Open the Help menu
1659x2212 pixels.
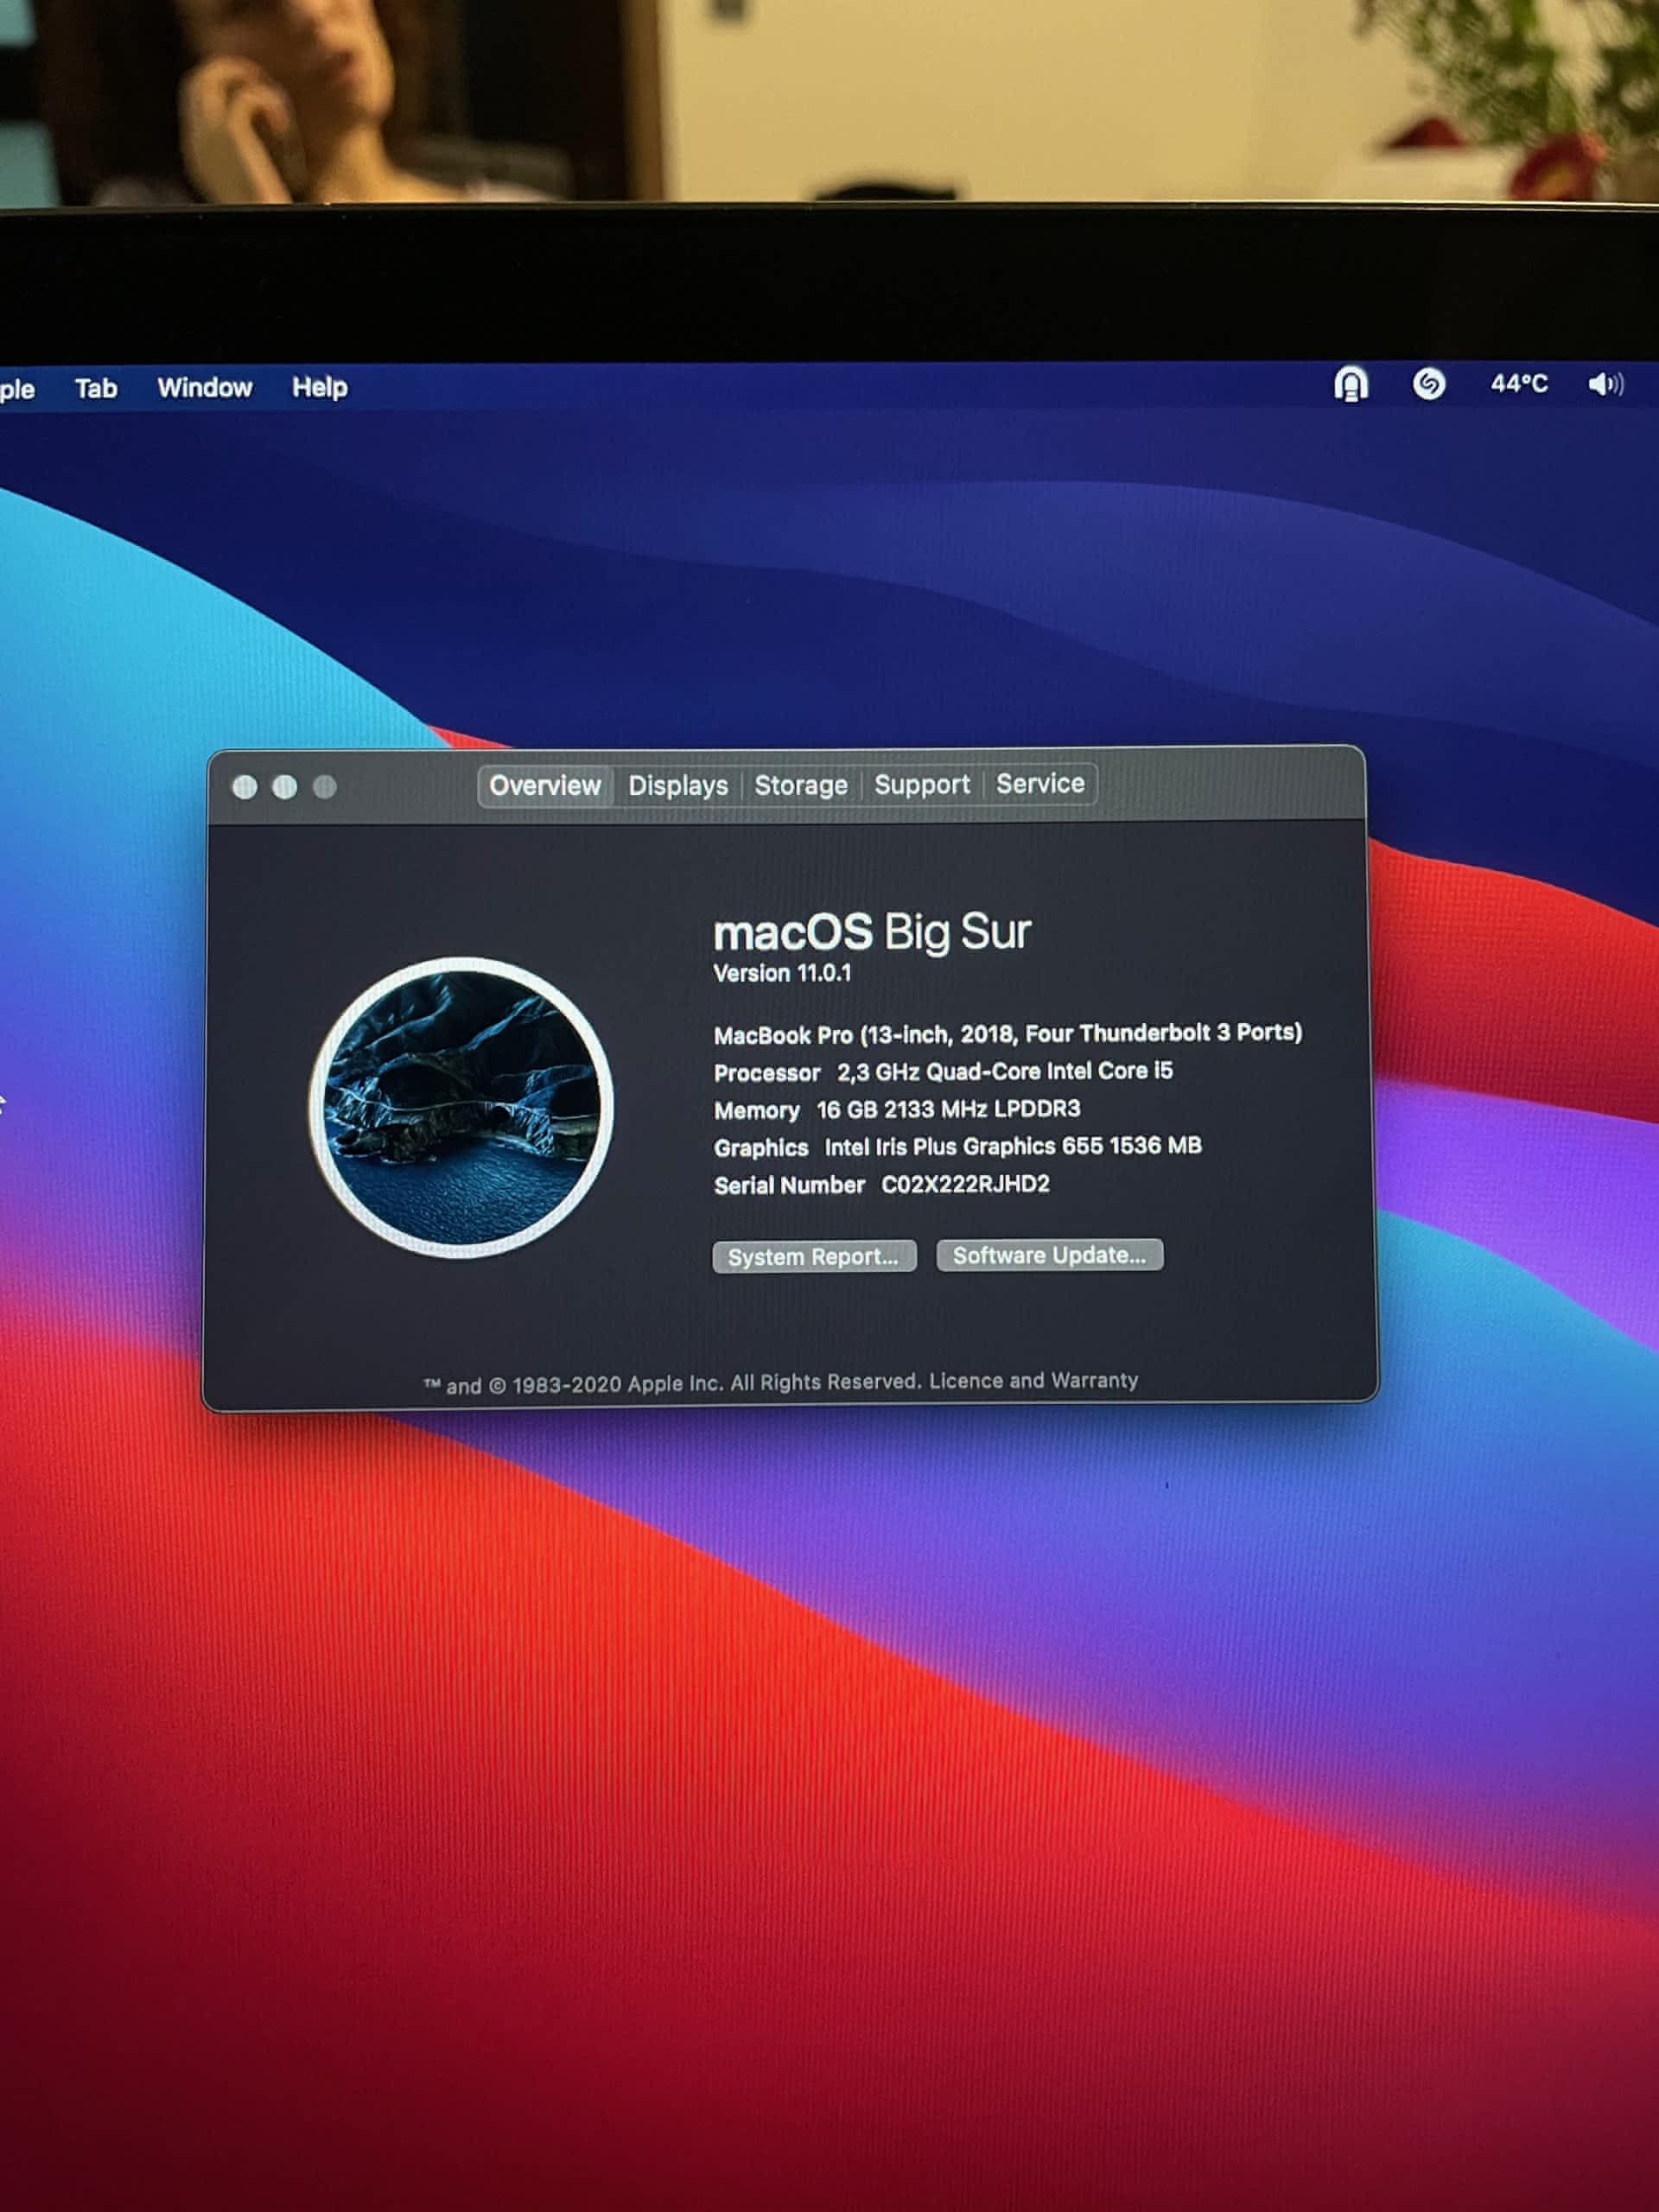click(x=319, y=387)
